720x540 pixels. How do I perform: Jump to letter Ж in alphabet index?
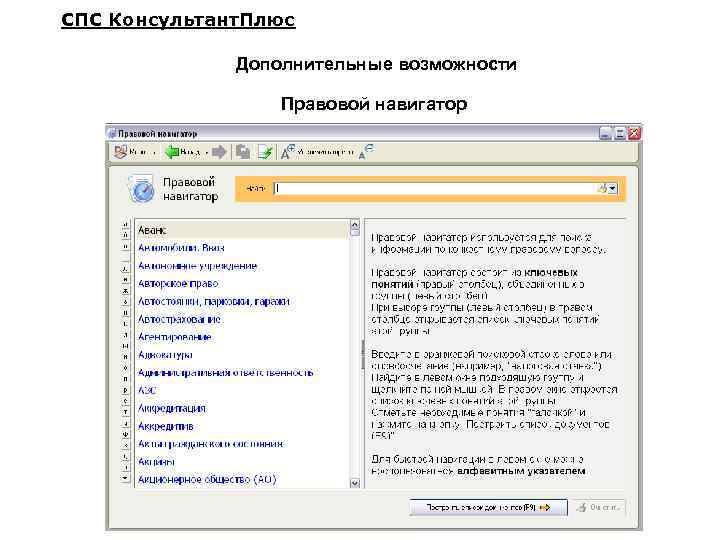pos(125,291)
